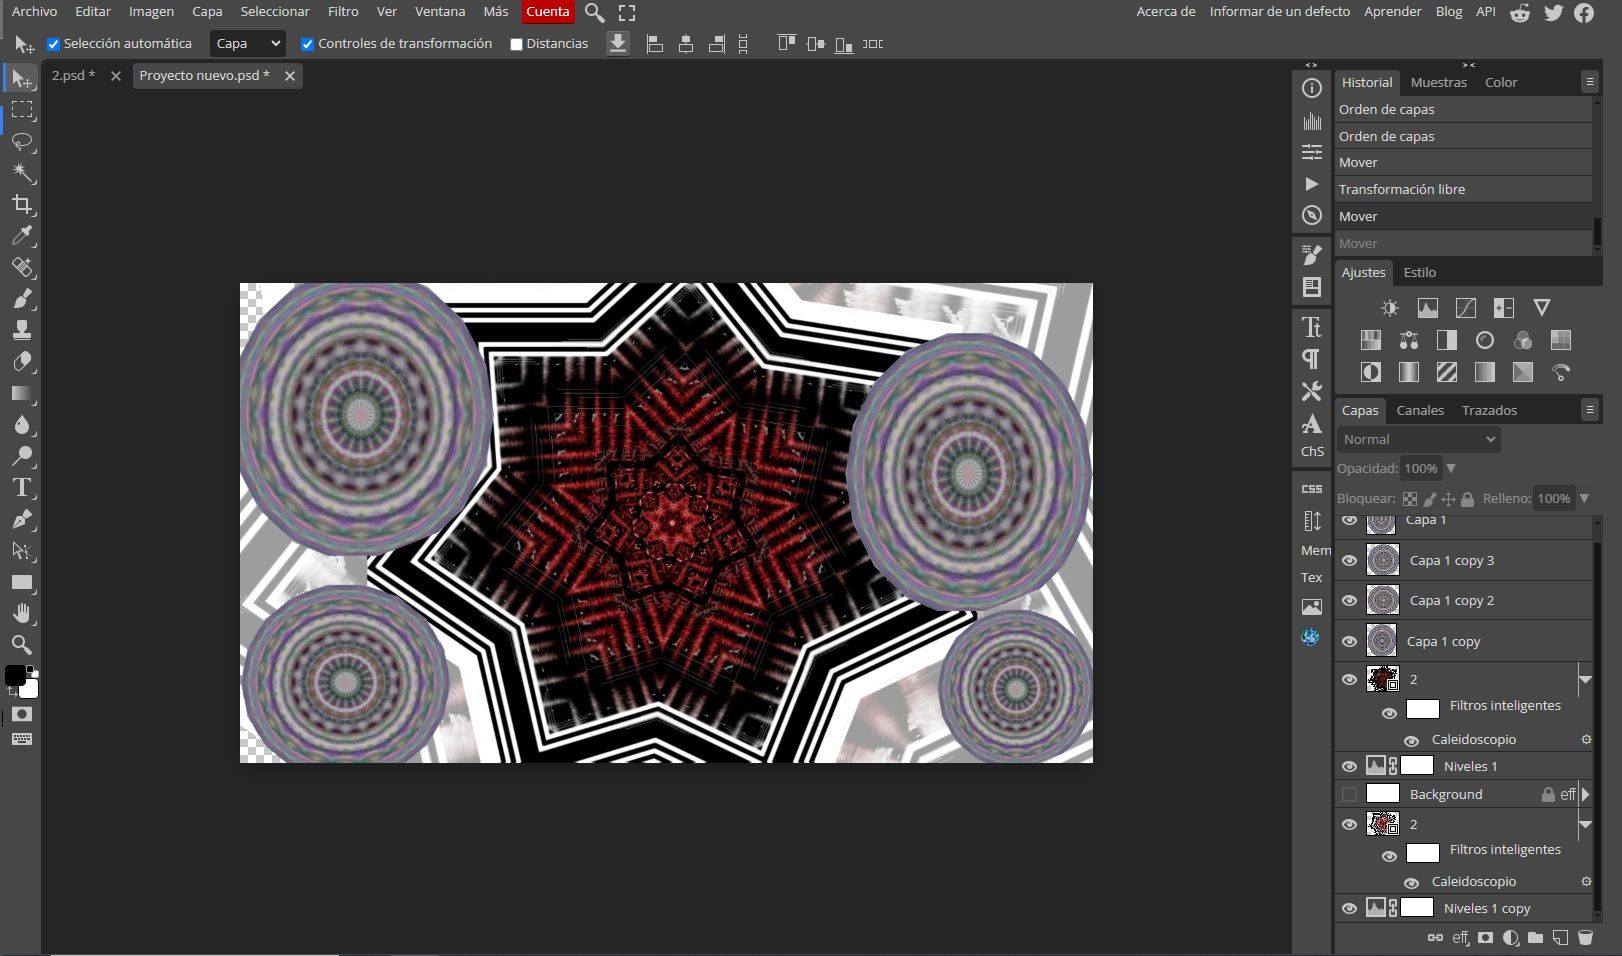Select the Rectangle shape tool
The width and height of the screenshot is (1622, 956).
tap(22, 582)
